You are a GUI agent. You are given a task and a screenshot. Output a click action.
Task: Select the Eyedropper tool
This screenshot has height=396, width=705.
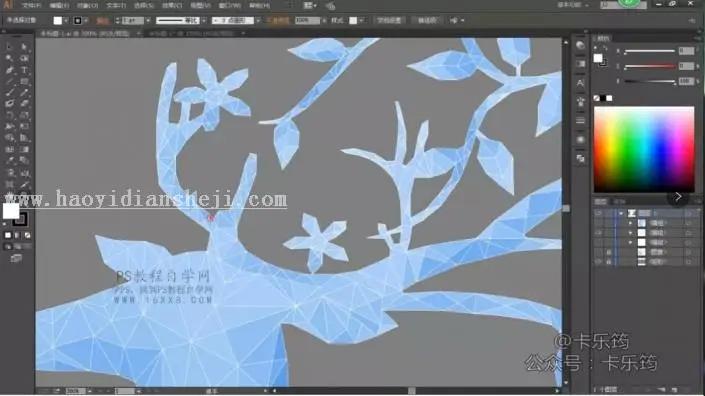pyautogui.click(x=9, y=160)
